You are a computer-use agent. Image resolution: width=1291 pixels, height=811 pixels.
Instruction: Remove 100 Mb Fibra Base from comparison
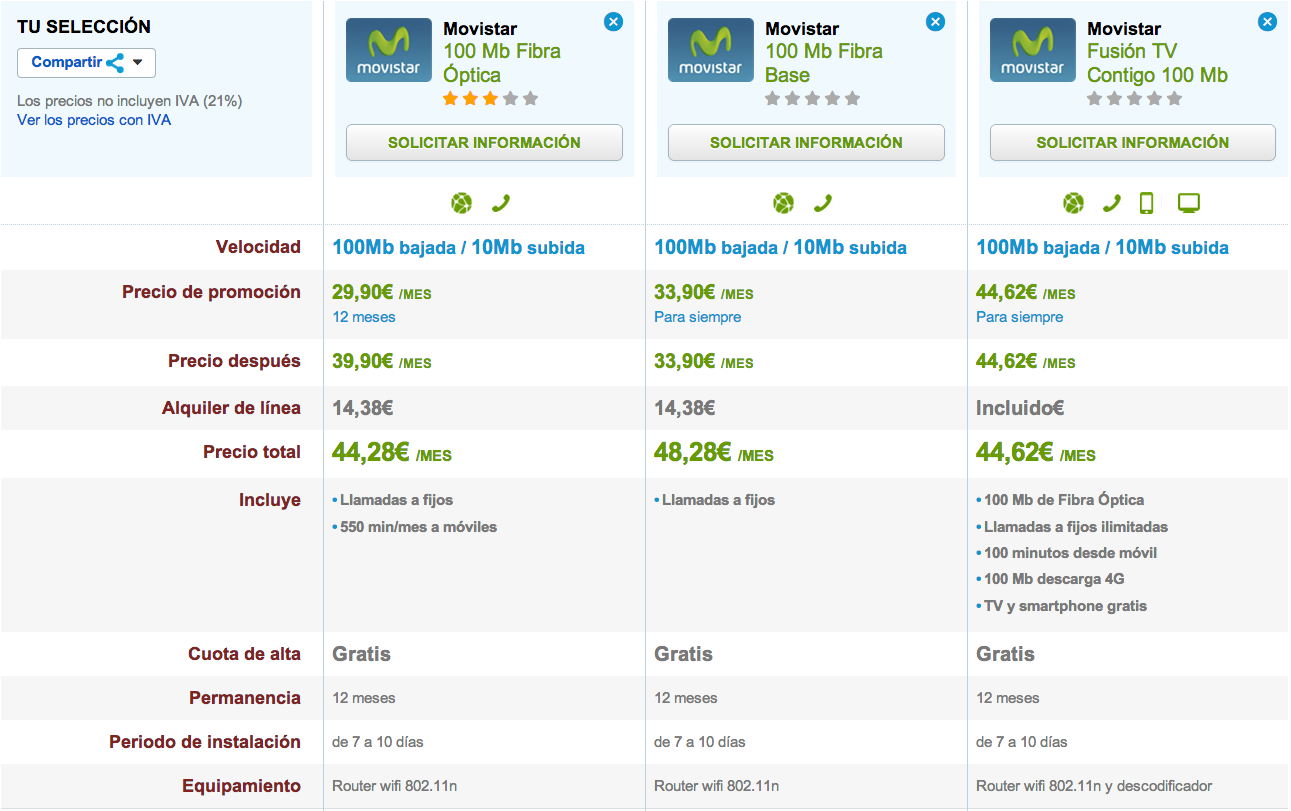936,21
